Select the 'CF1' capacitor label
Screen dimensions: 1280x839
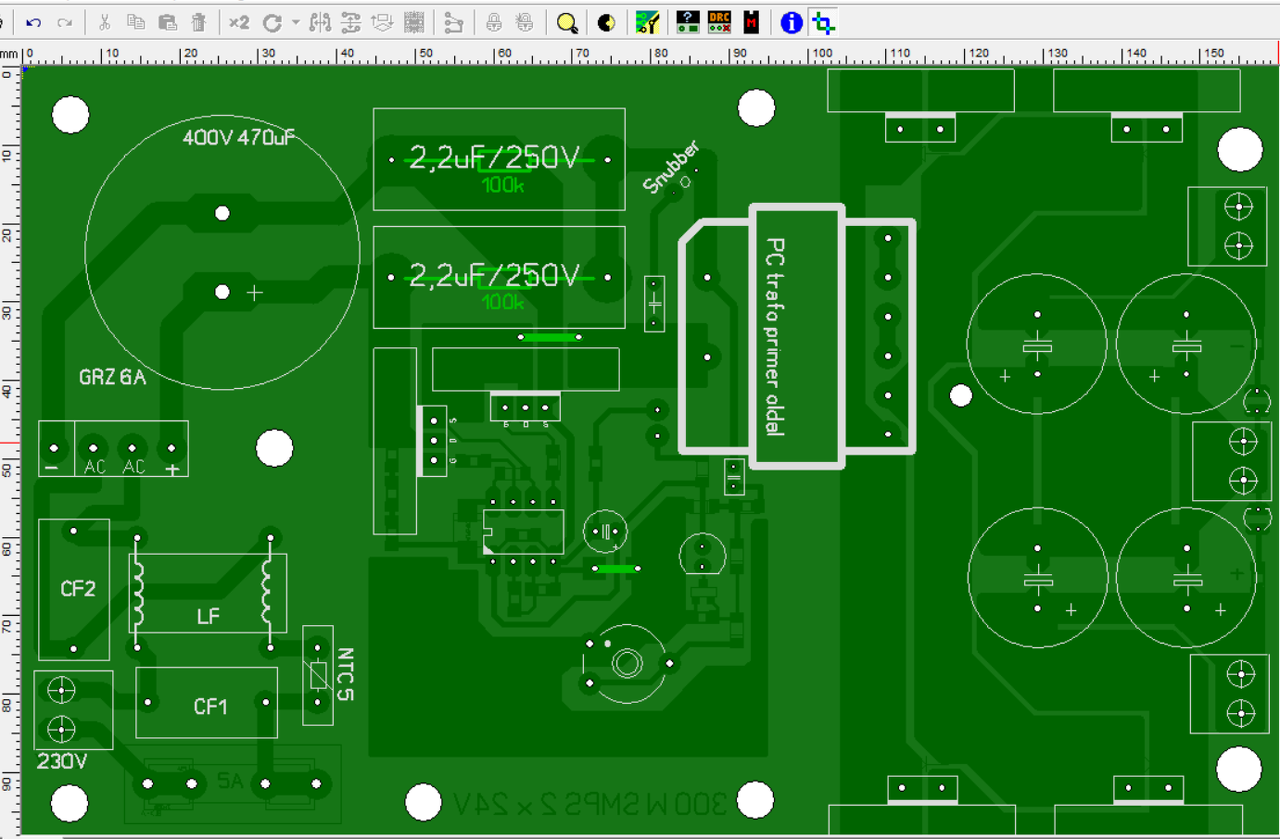point(211,707)
